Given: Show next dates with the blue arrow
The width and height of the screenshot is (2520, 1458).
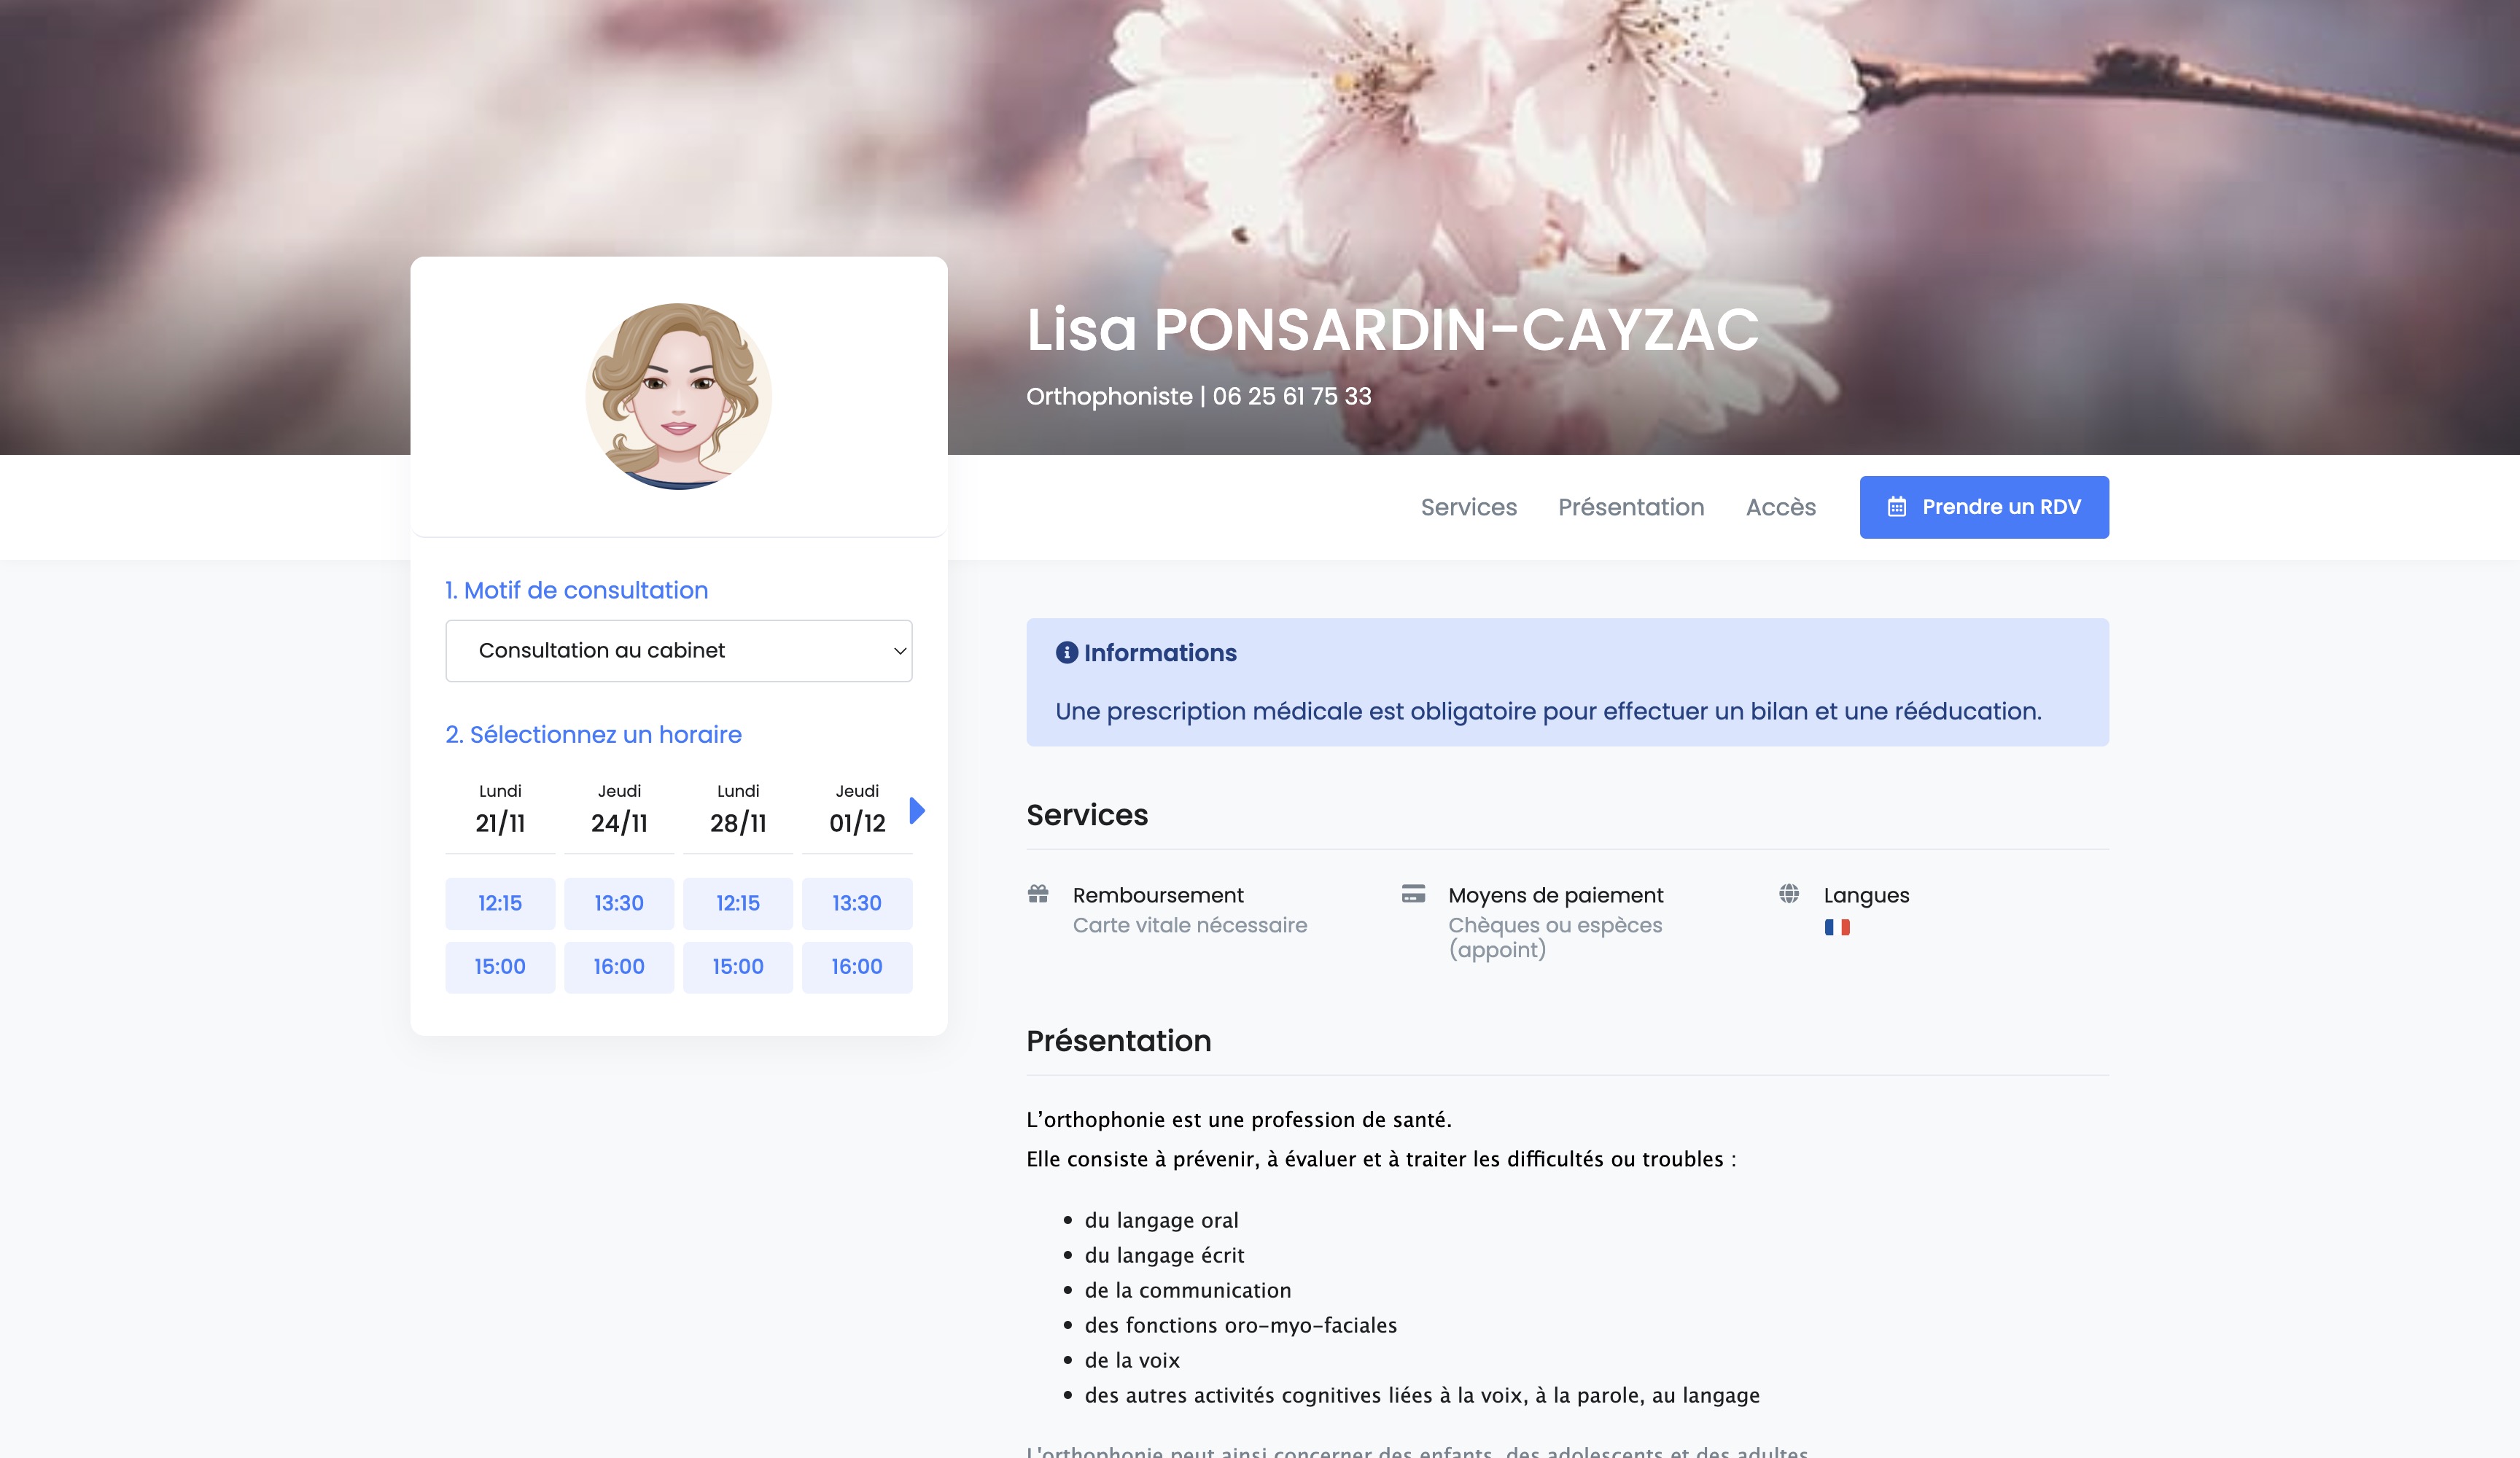Looking at the screenshot, I should click(917, 810).
